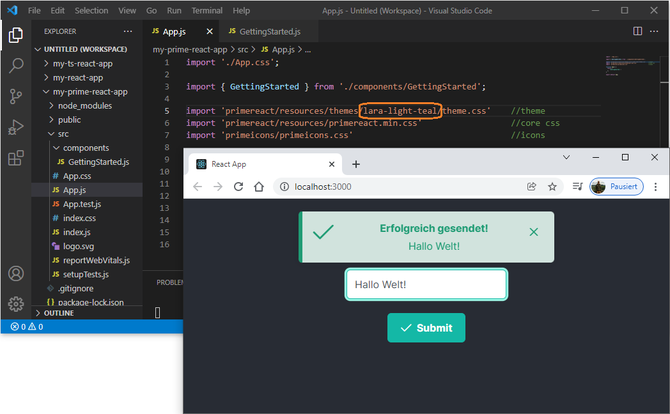The image size is (670, 414).
Task: Switch to the GettingStarted.js tab
Action: (268, 31)
